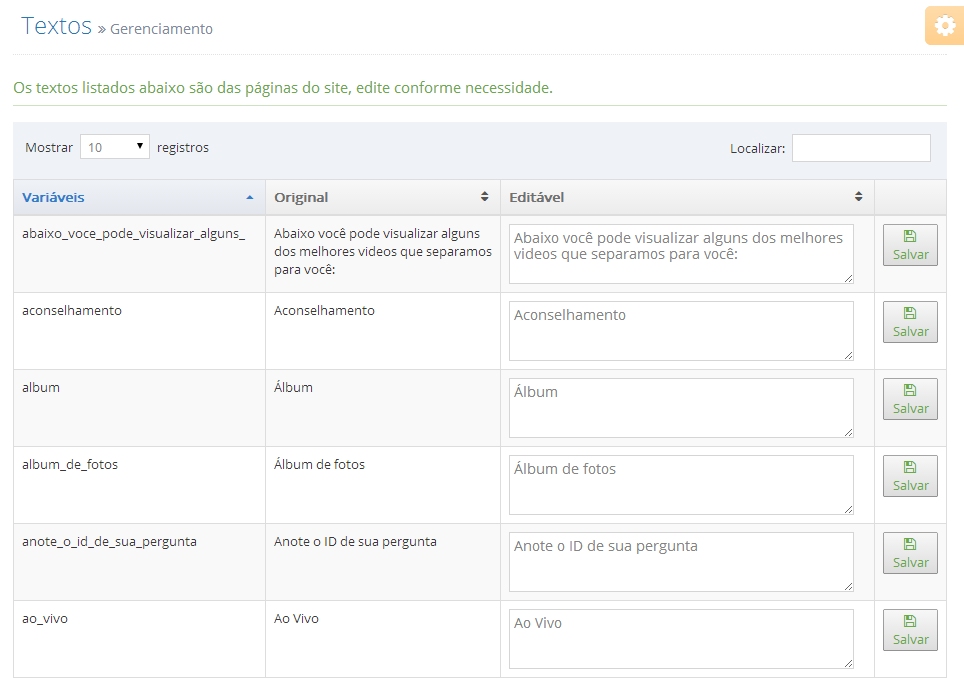Click Salvar for ao_vivo row
Image resolution: width=964 pixels, height=678 pixels.
coord(910,630)
